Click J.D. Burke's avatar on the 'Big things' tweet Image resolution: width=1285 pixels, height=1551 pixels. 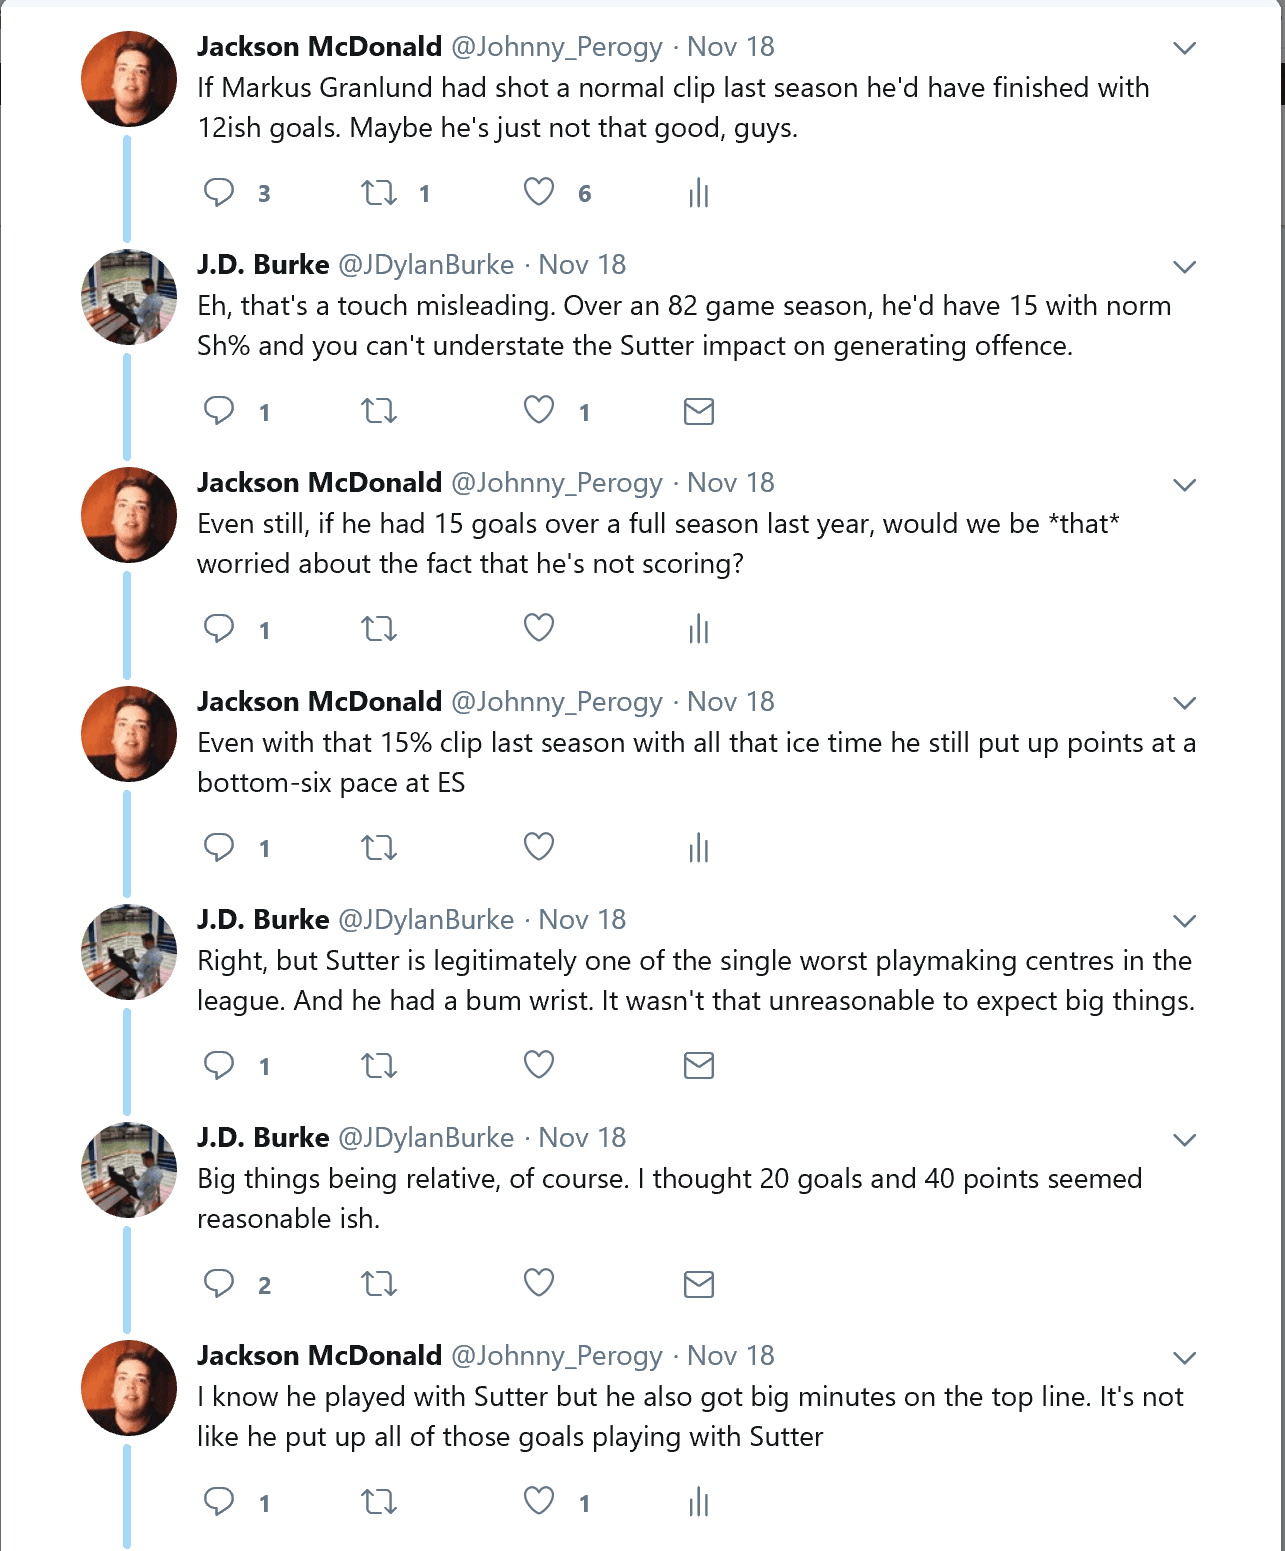pos(129,1169)
